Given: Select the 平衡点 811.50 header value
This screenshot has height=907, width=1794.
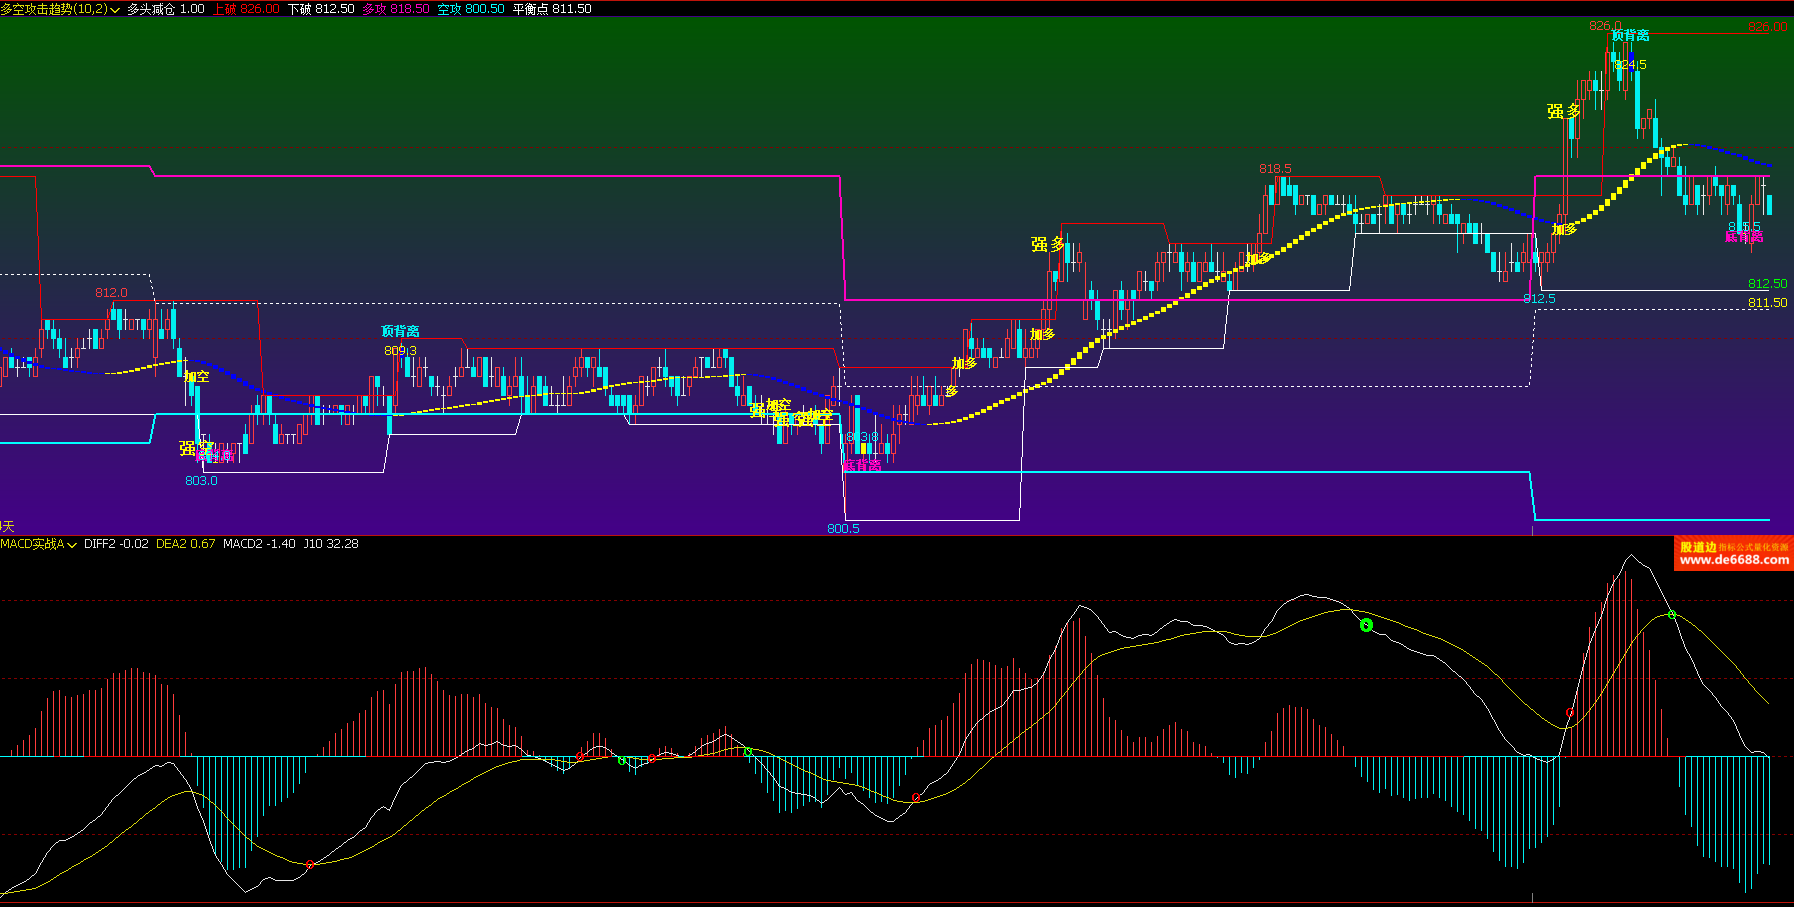Looking at the screenshot, I should click(552, 9).
